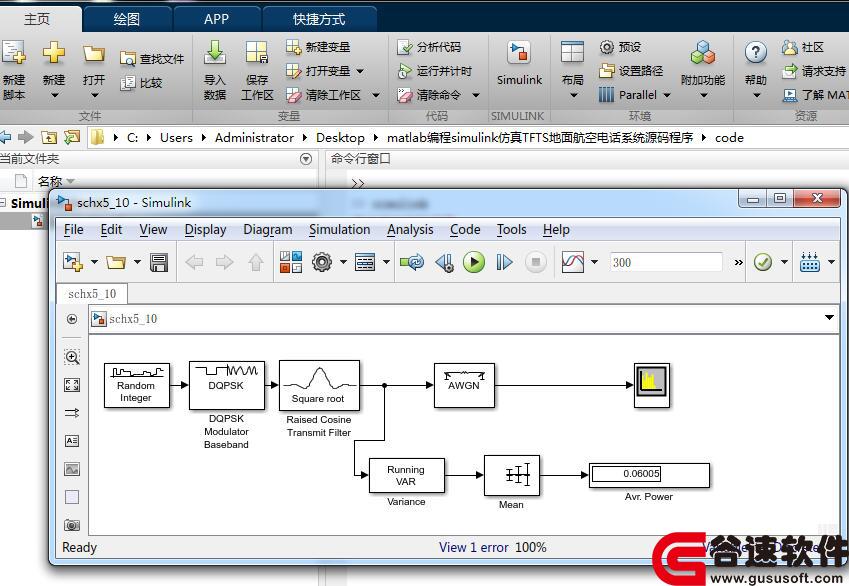Click New Variable (新建变量) button
The height and width of the screenshot is (586, 849).
click(318, 48)
